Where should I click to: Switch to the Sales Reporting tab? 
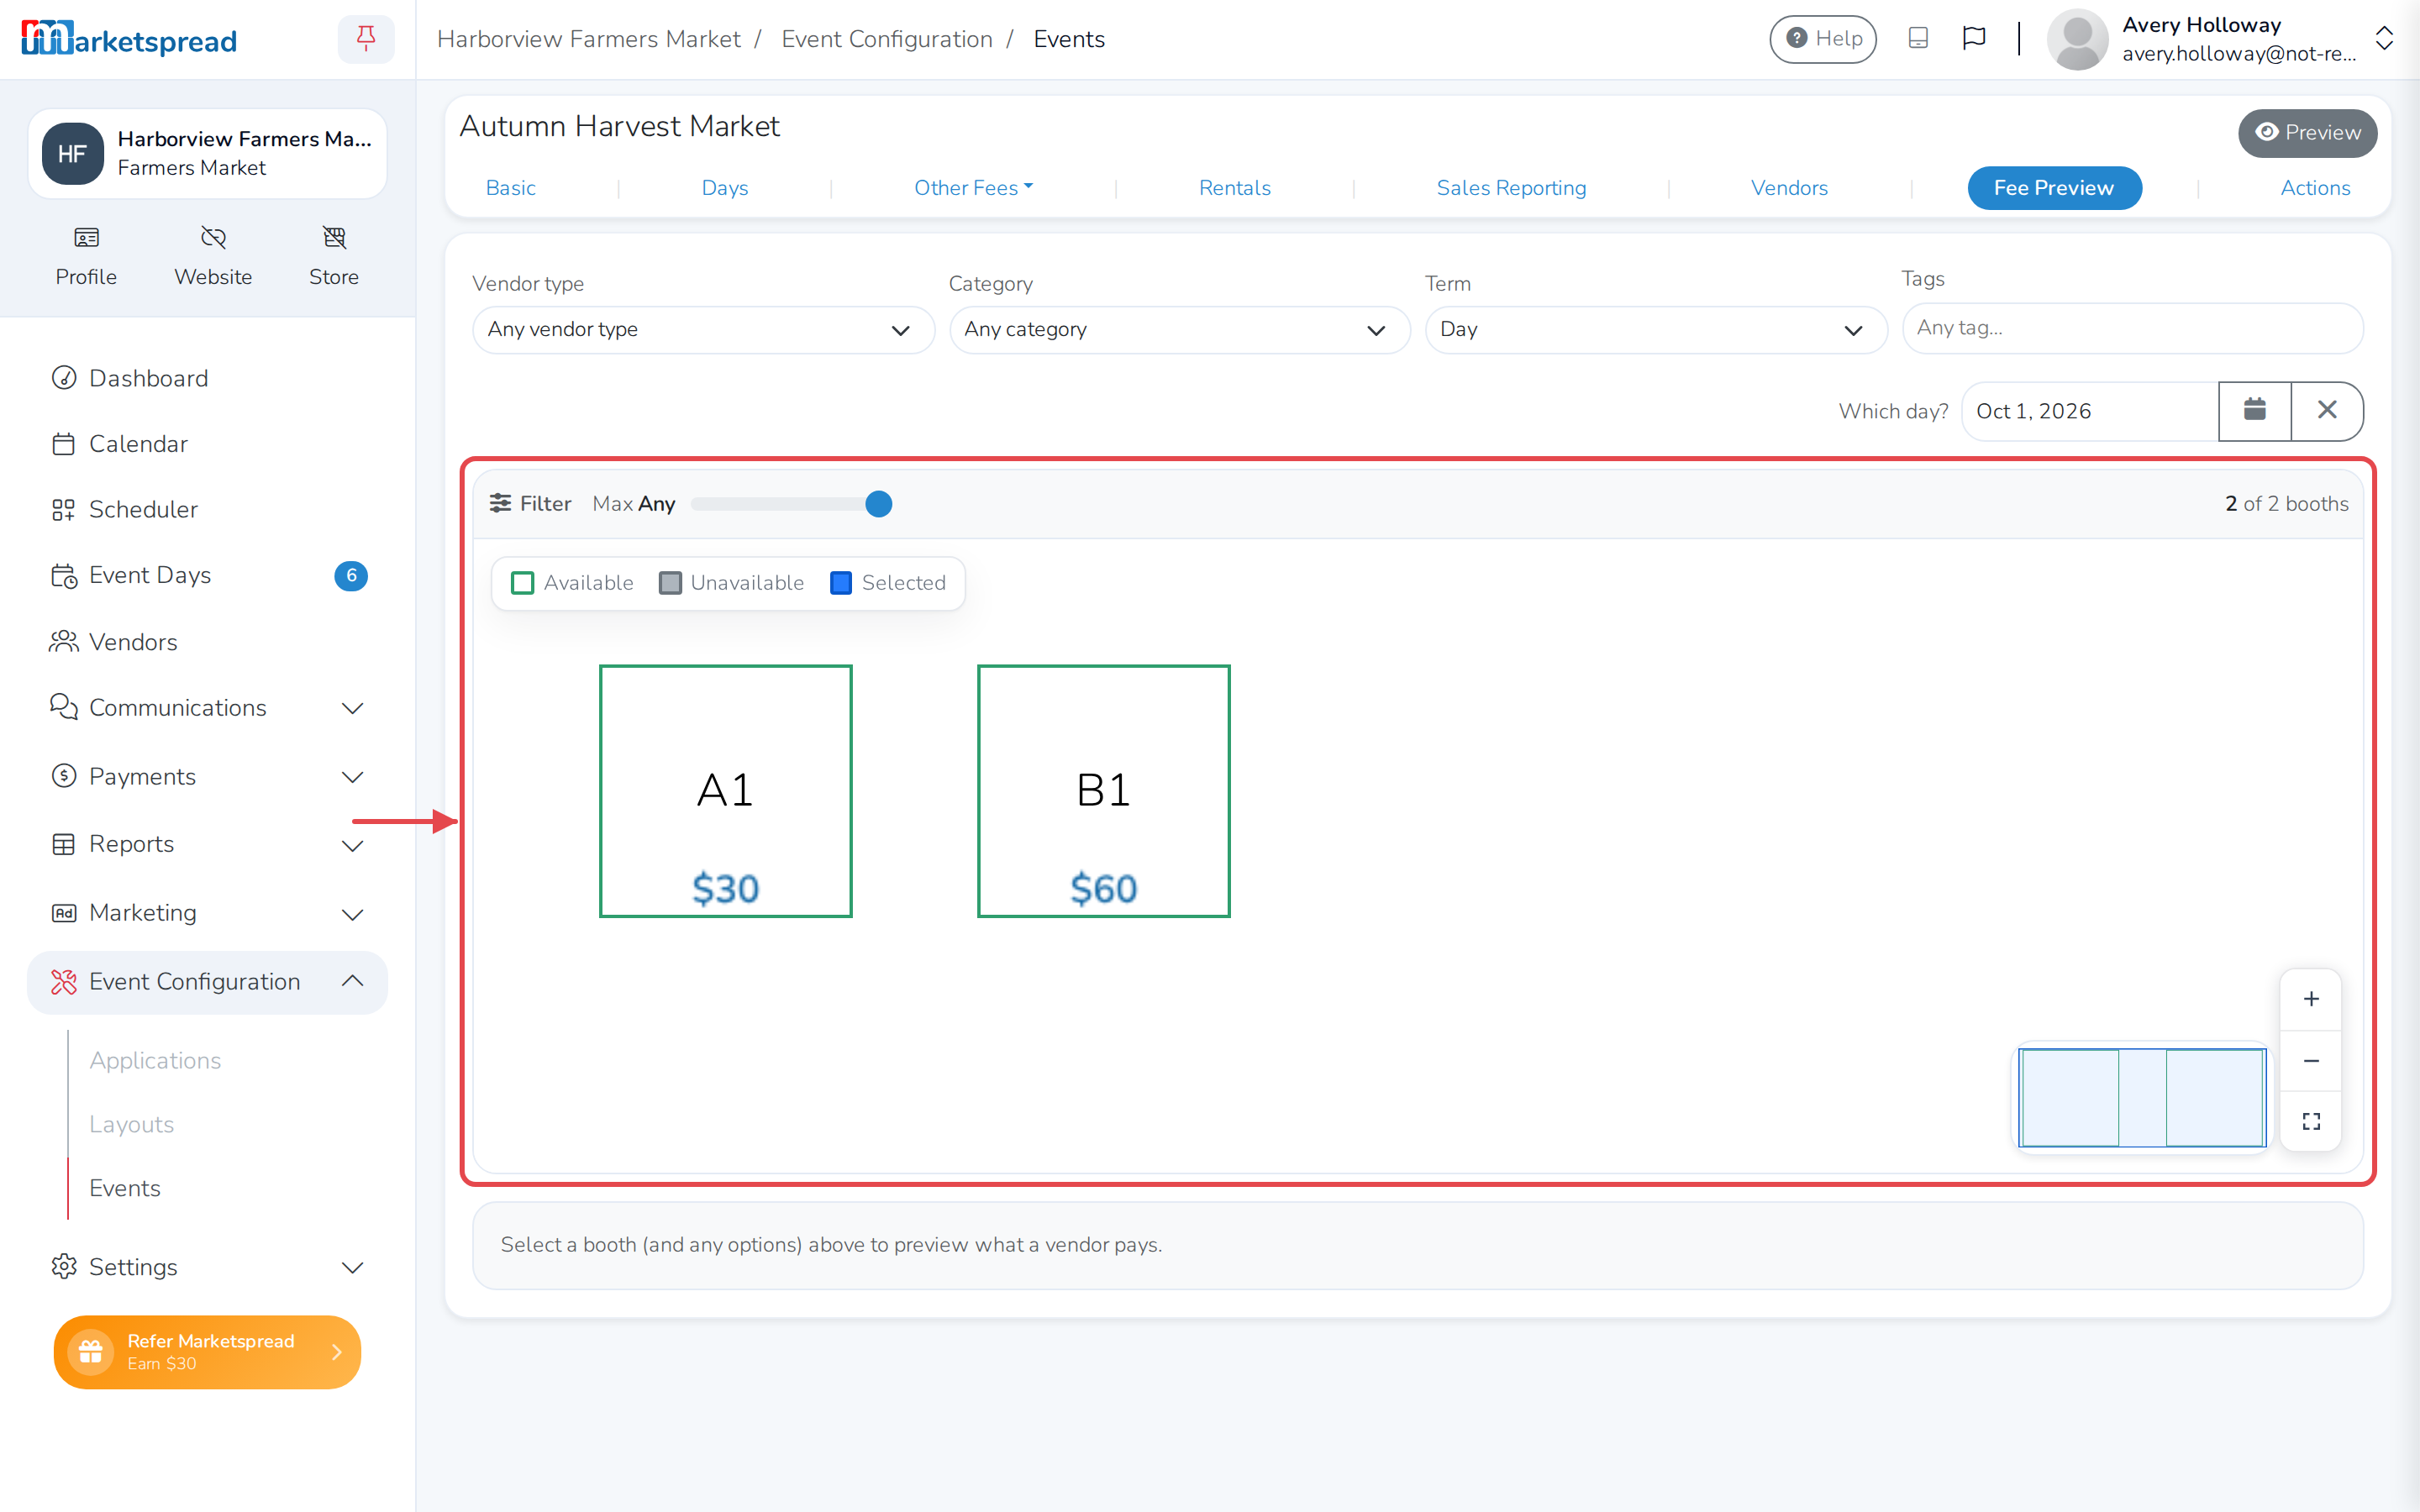[1511, 188]
